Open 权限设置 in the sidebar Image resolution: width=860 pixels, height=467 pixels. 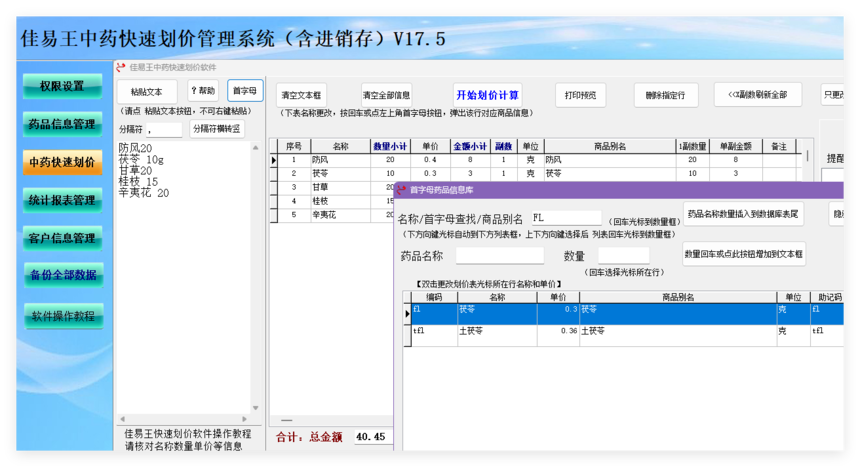coord(62,86)
